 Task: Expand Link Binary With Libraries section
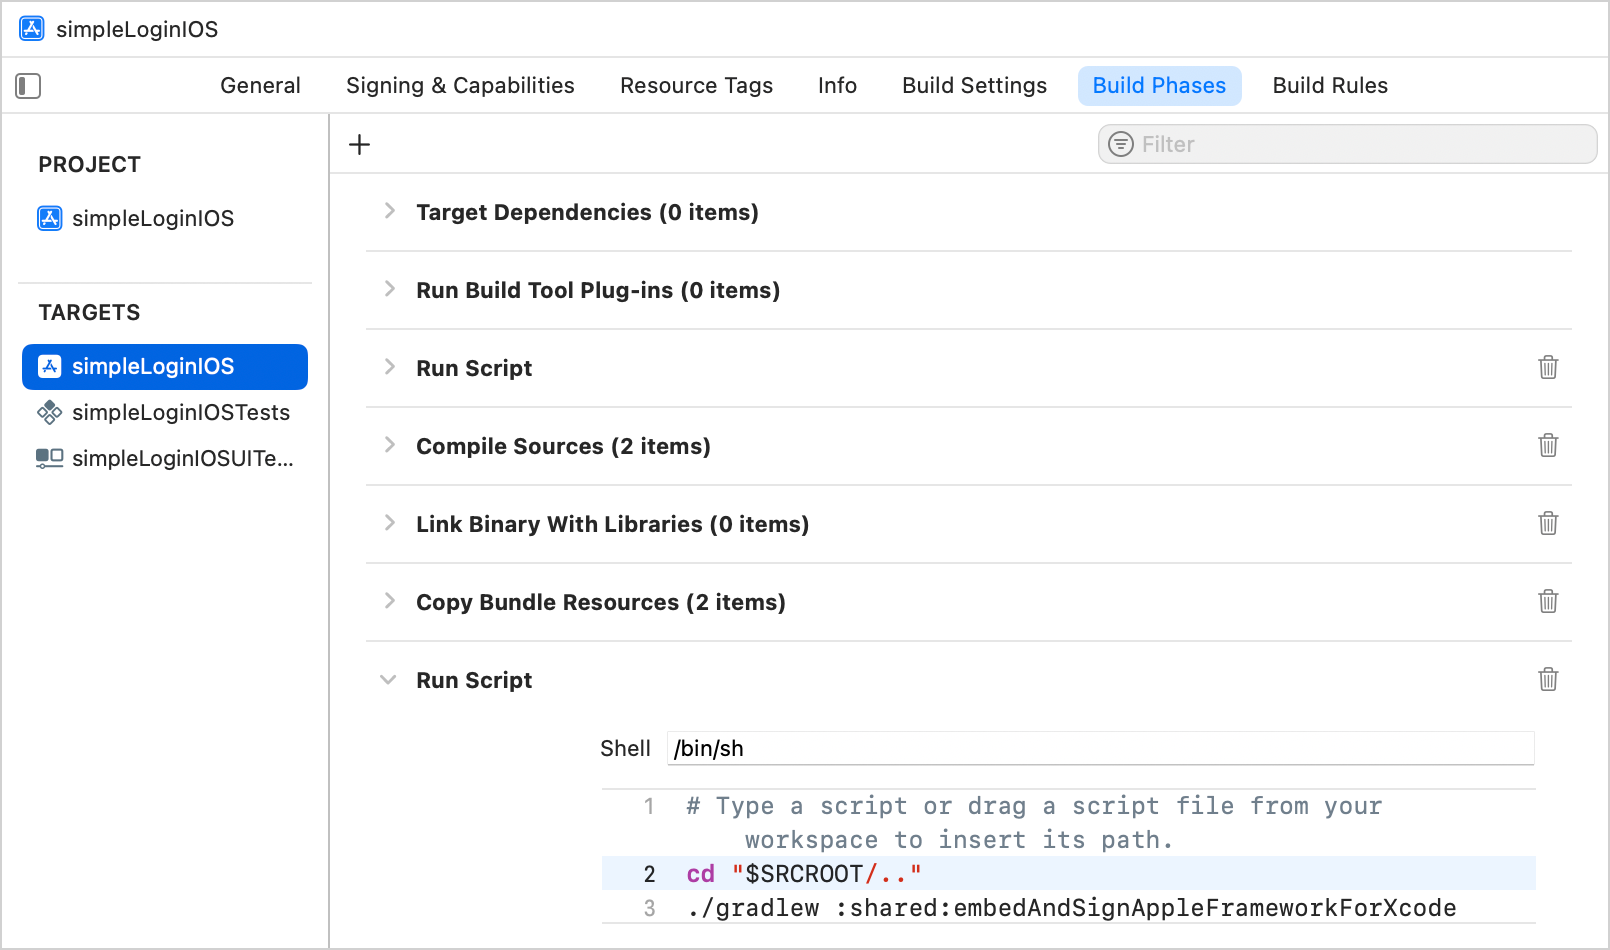[x=390, y=523]
